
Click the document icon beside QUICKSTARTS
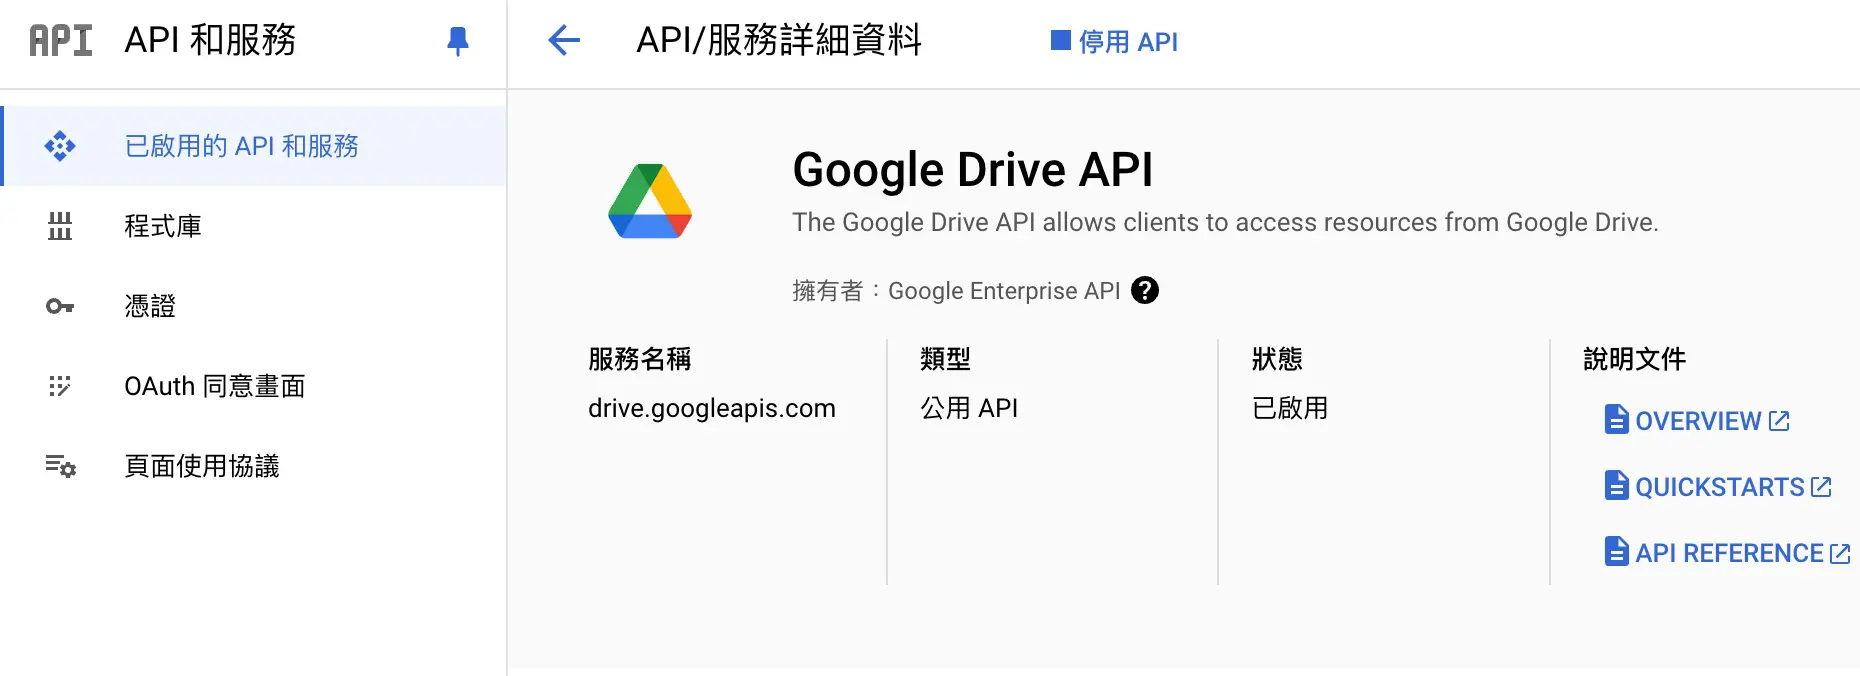click(x=1616, y=485)
